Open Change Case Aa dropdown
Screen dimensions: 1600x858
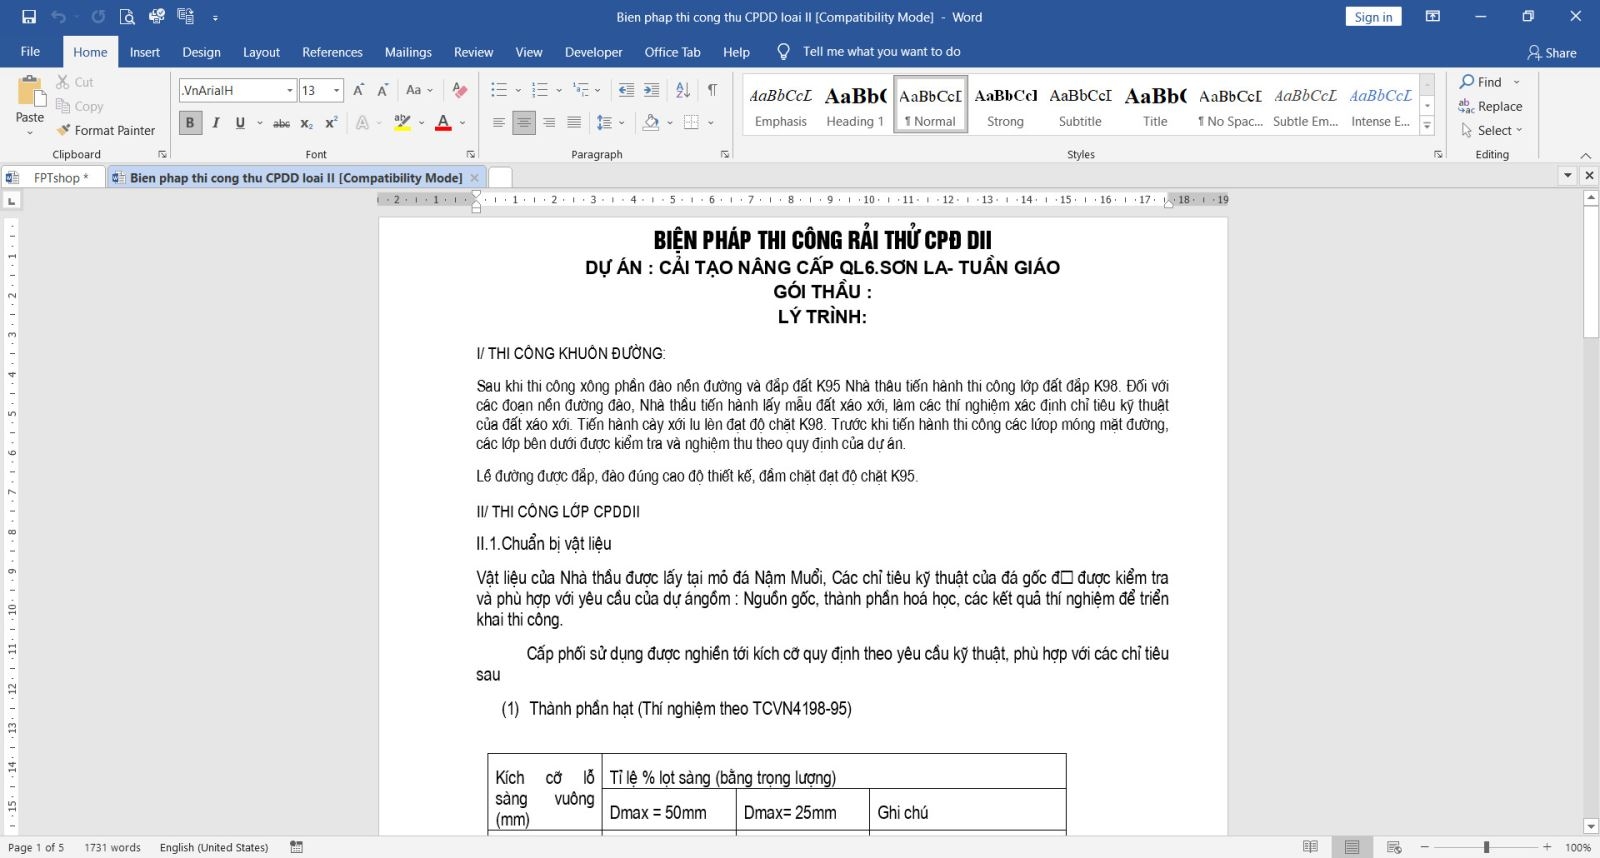(x=419, y=90)
